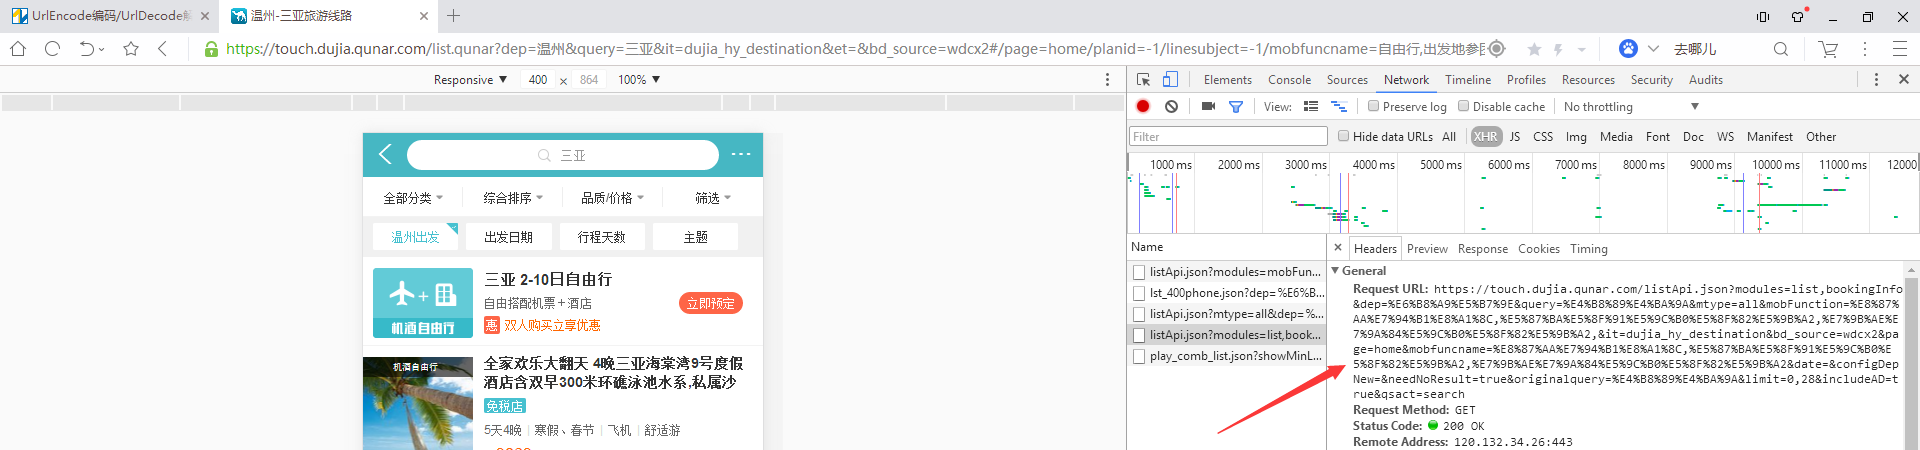
Task: Click the viewport width 400 field
Action: pyautogui.click(x=538, y=80)
